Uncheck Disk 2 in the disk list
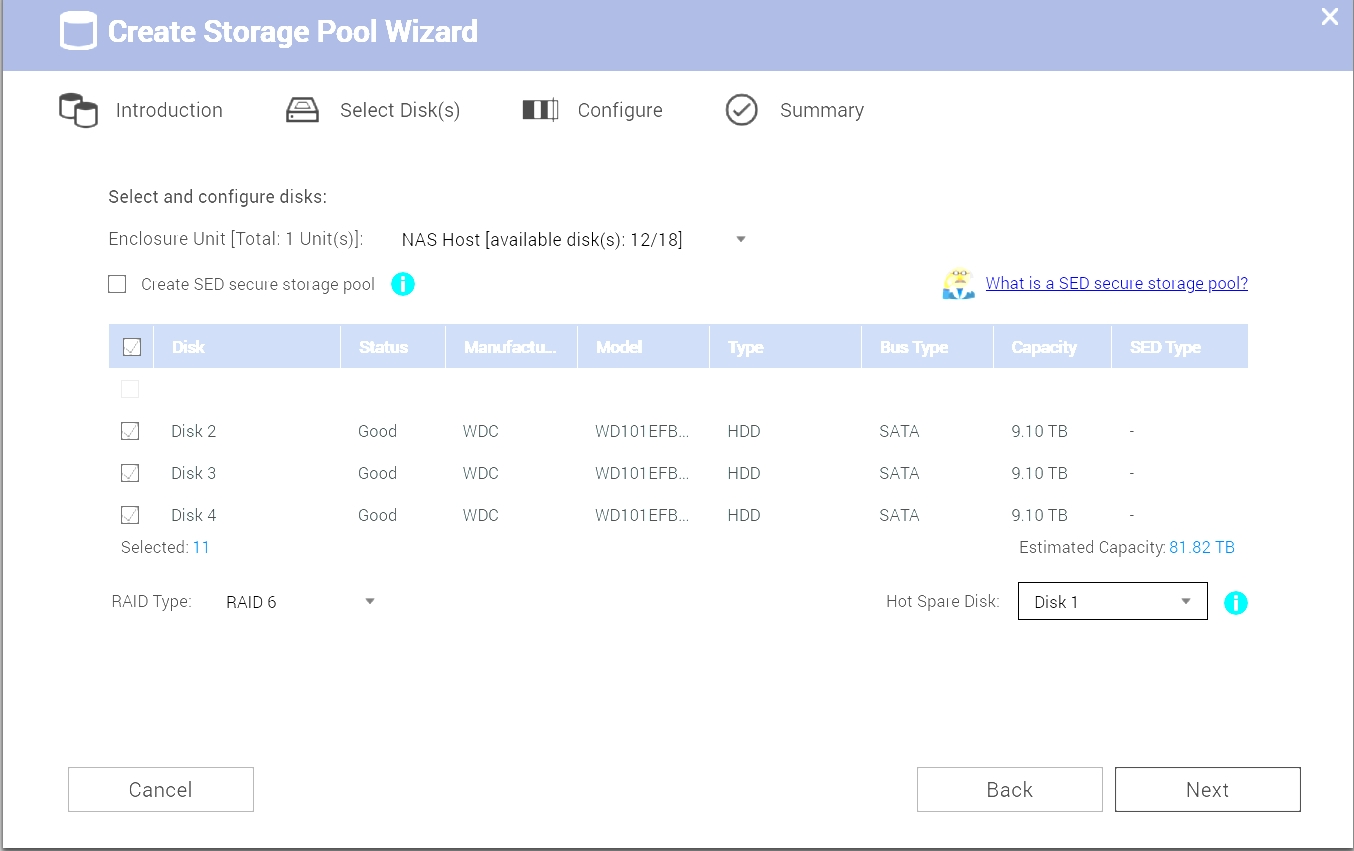1354x851 pixels. [130, 431]
